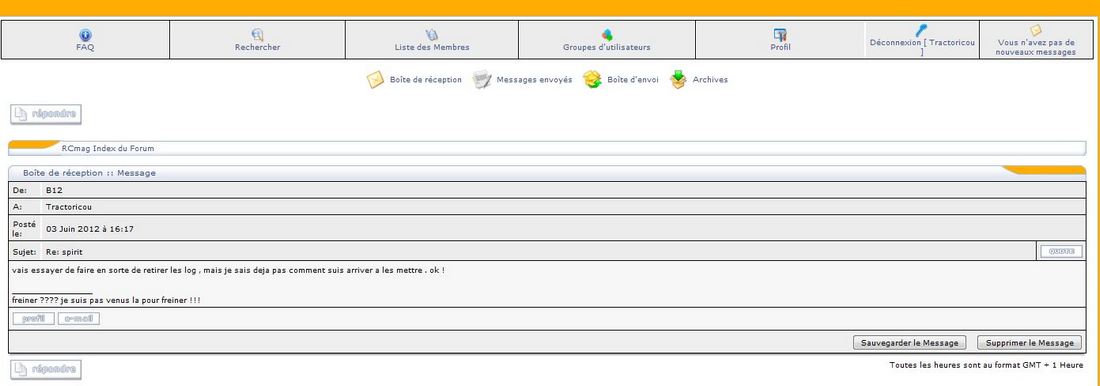Click the new messages envelope icon

click(x=1035, y=30)
